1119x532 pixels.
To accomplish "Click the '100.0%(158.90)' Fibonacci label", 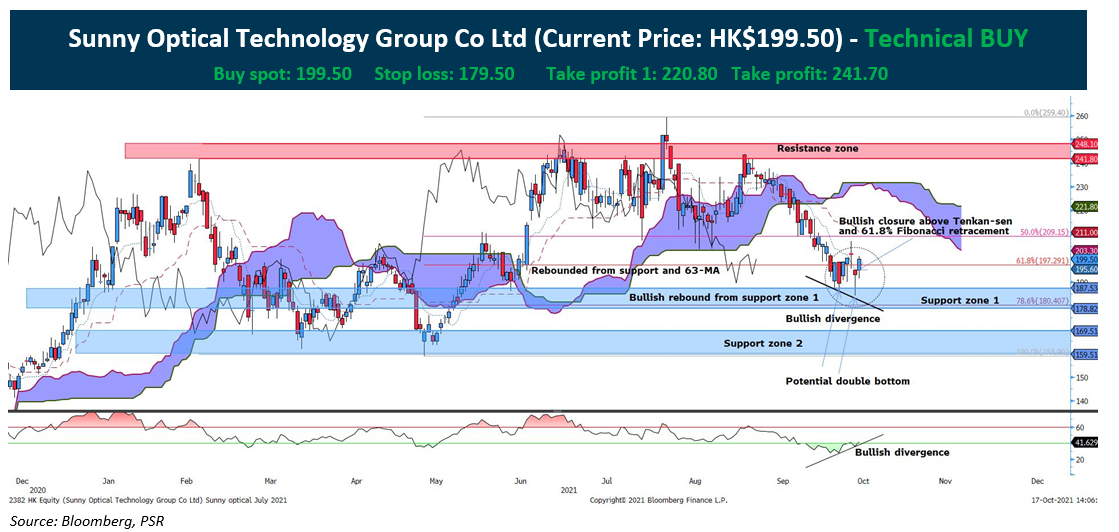I will click(1044, 352).
